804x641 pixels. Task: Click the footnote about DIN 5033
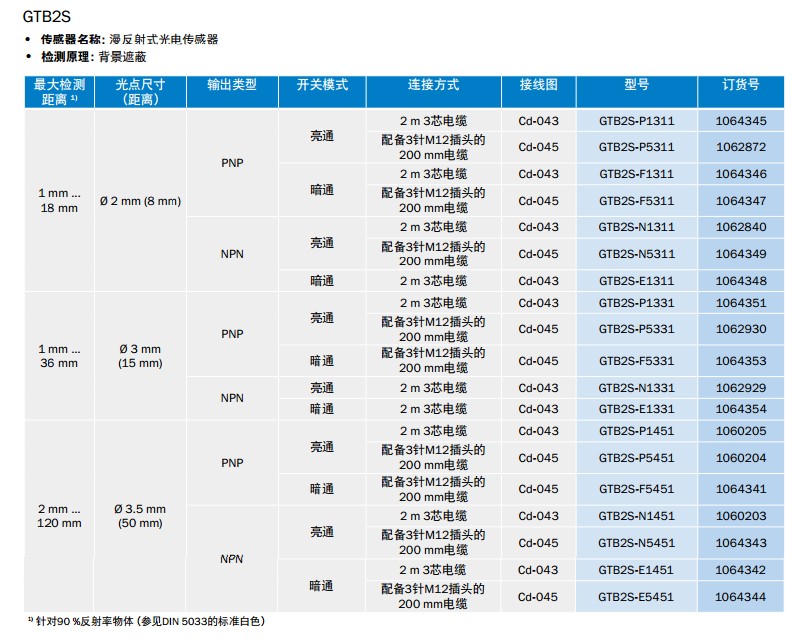pyautogui.click(x=147, y=622)
